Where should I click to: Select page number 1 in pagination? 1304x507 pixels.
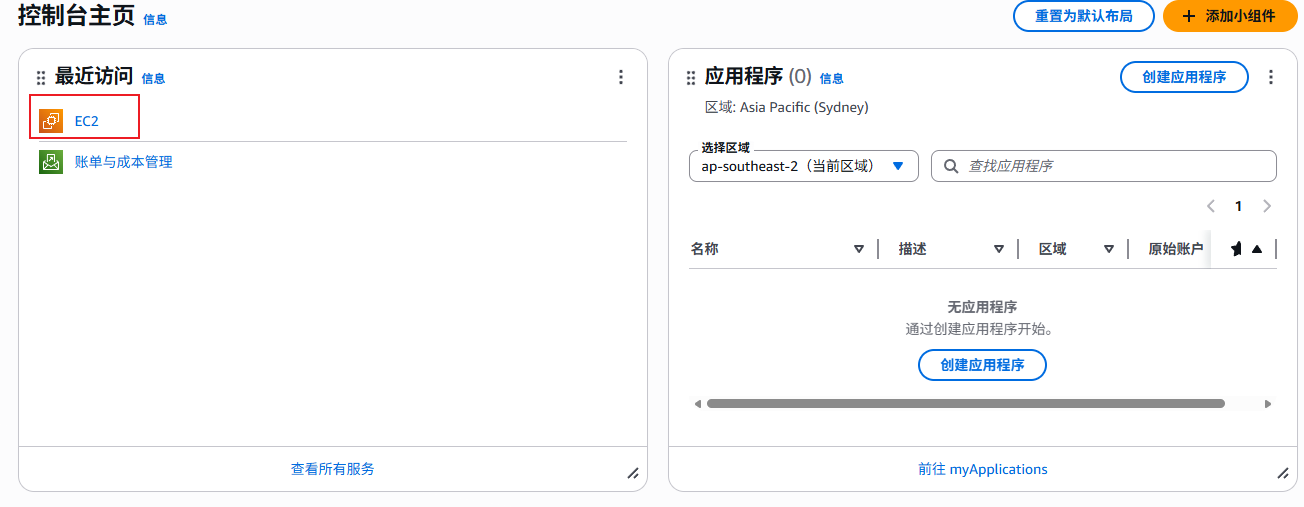(1238, 206)
